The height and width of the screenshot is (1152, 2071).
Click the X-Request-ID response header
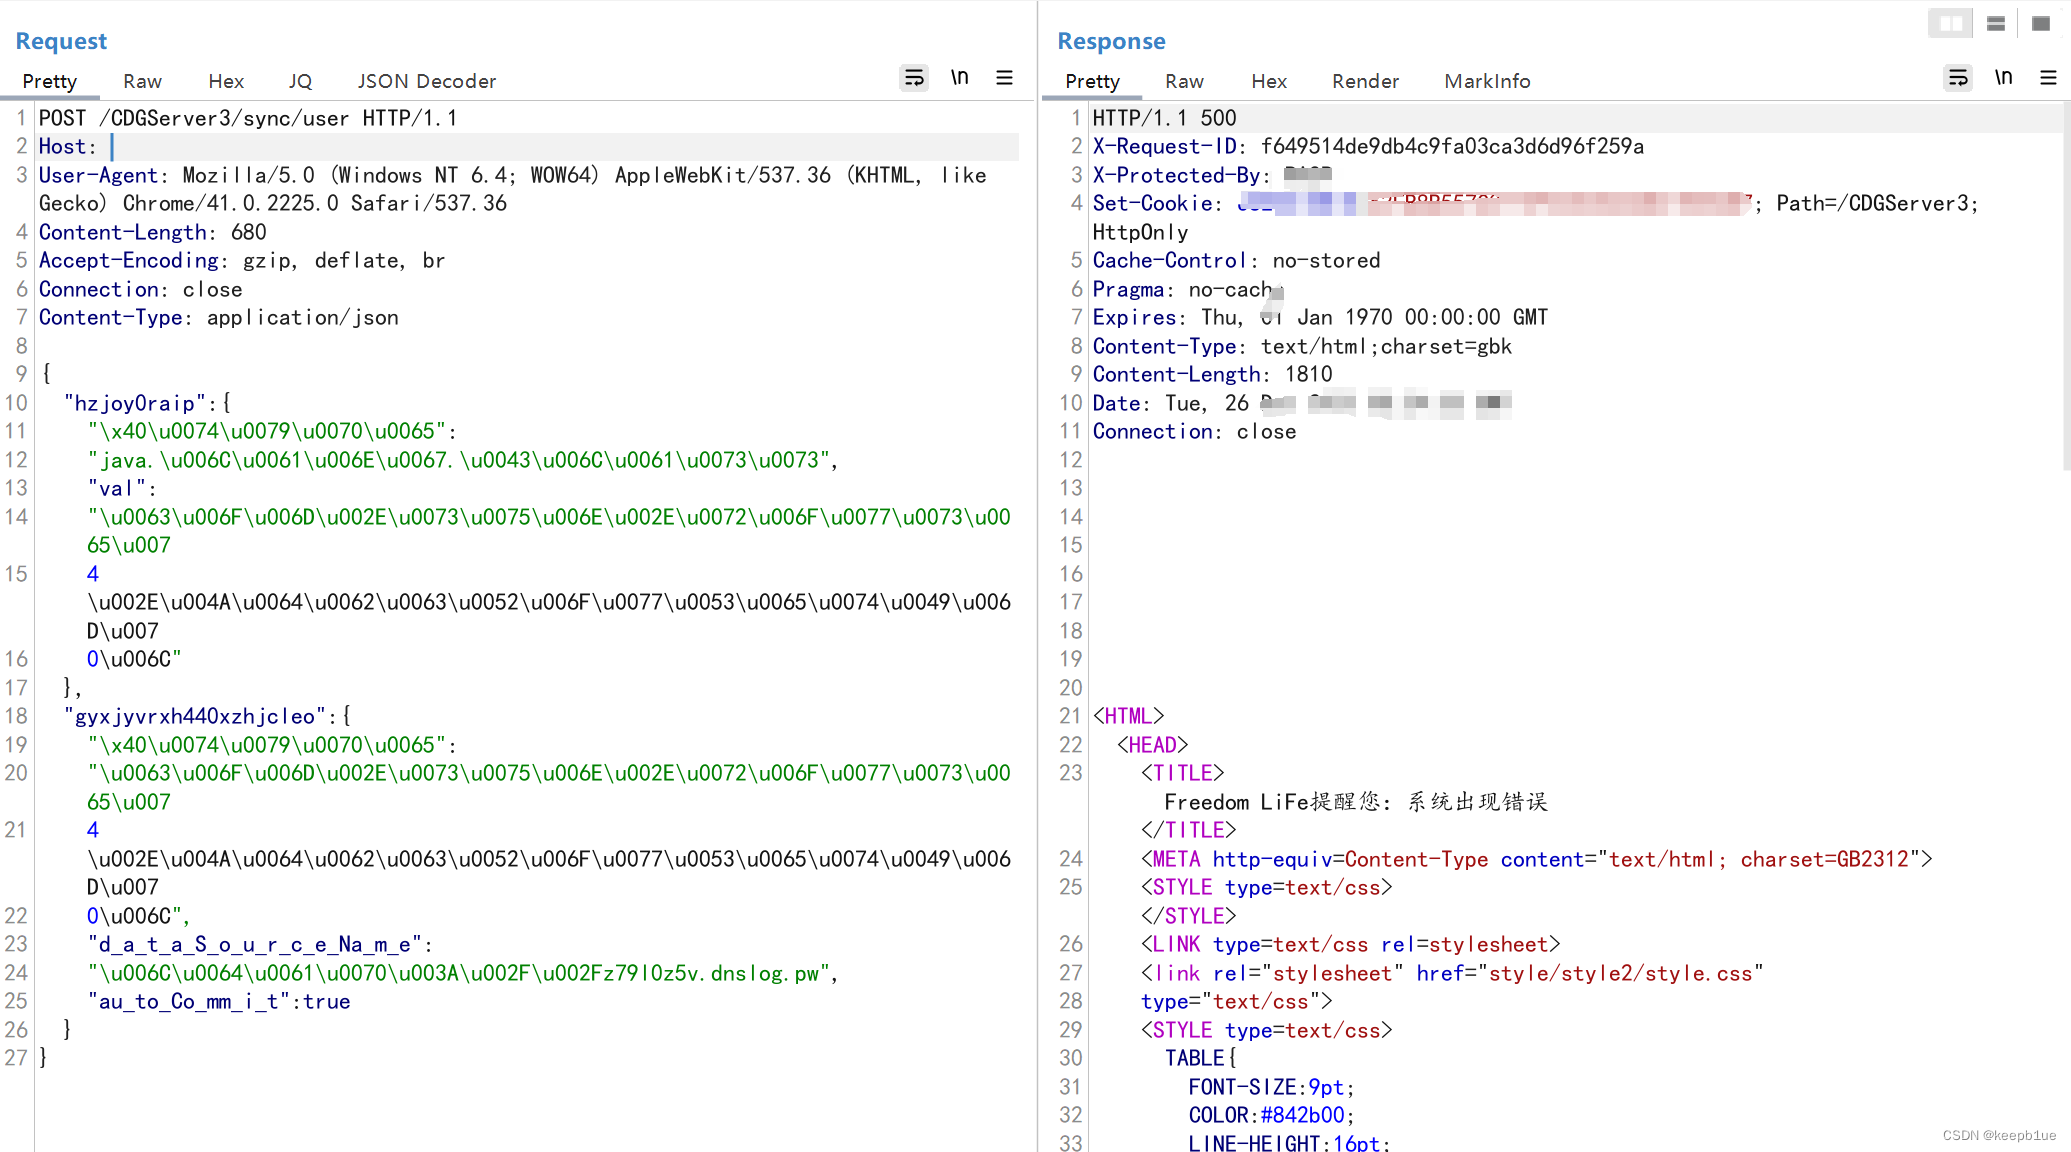tap(1368, 147)
